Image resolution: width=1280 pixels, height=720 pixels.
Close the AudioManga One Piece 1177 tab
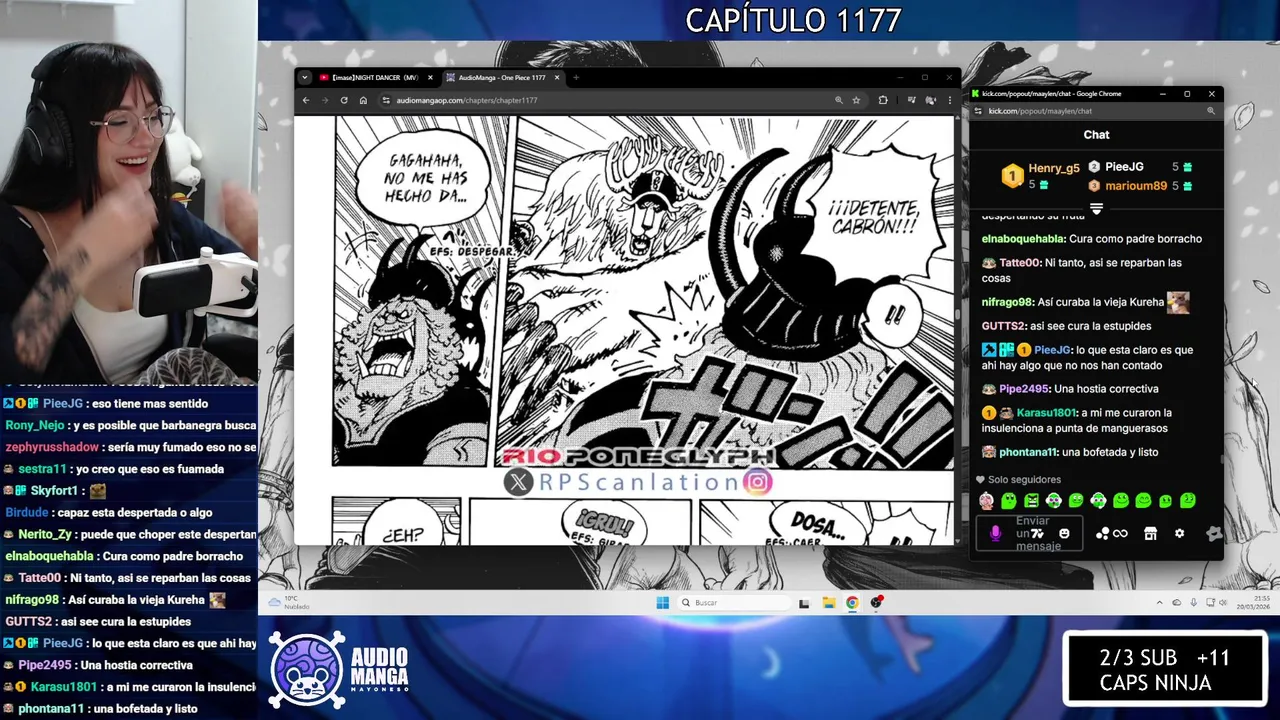(x=557, y=78)
